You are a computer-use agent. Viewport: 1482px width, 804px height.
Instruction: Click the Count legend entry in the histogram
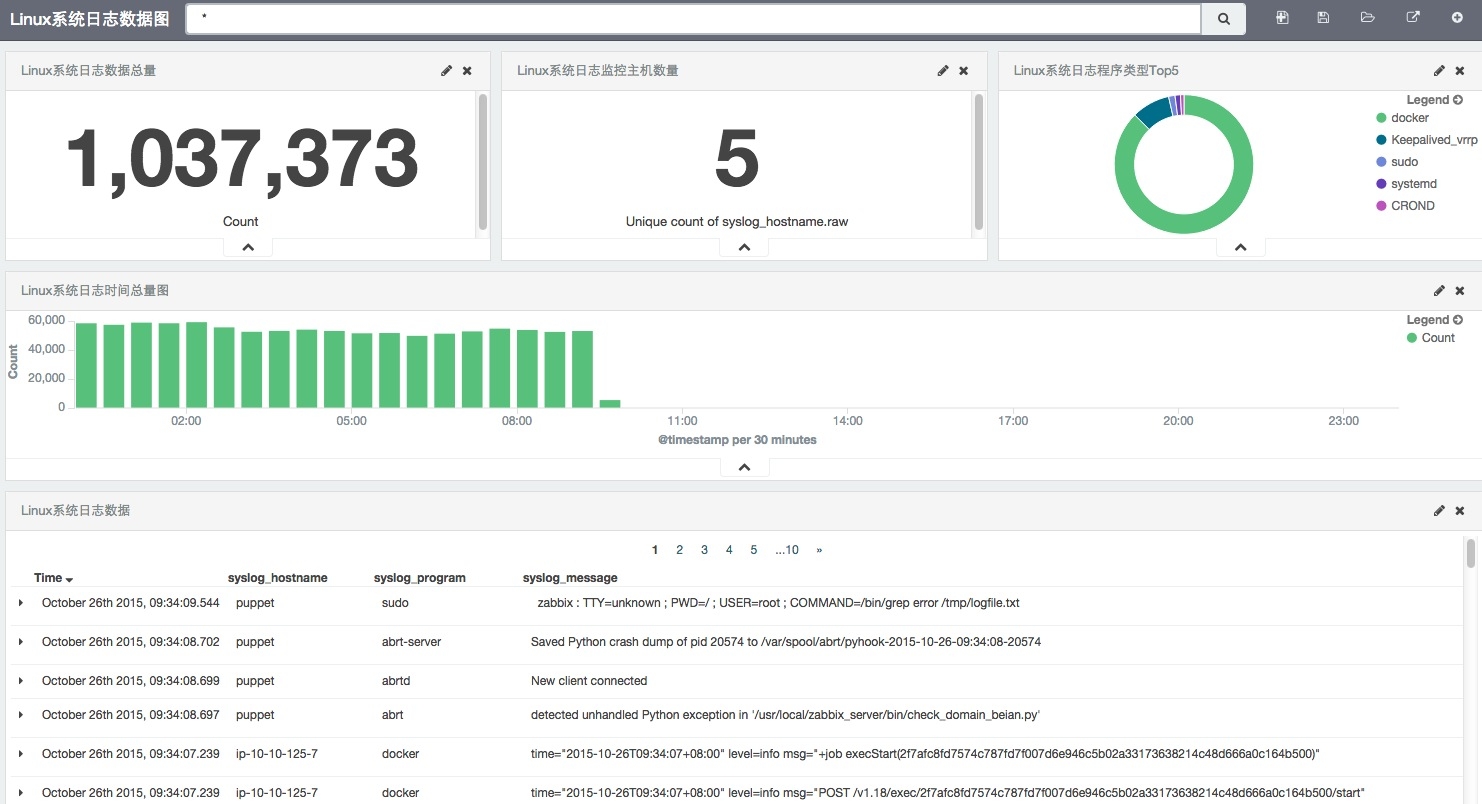point(1431,338)
